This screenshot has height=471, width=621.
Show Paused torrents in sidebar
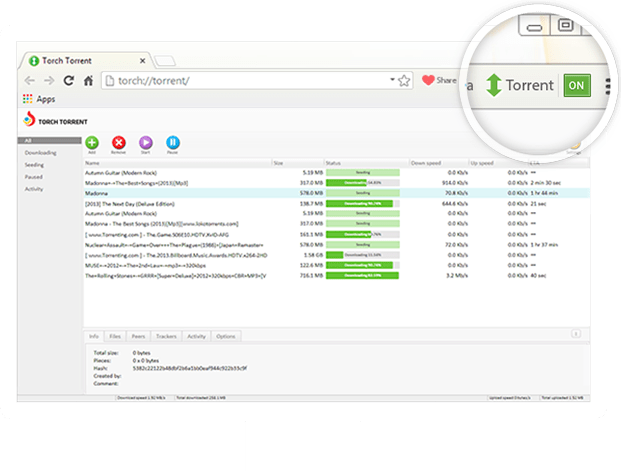tap(34, 177)
